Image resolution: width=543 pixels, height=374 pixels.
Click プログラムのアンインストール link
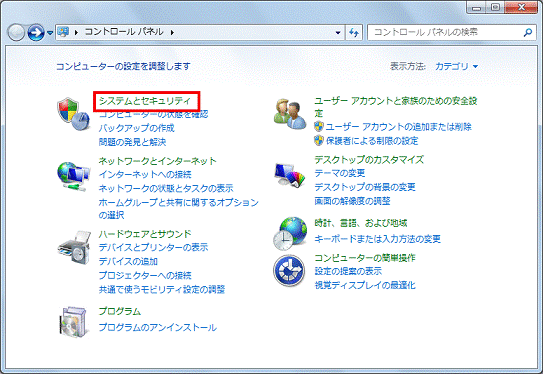click(x=158, y=327)
